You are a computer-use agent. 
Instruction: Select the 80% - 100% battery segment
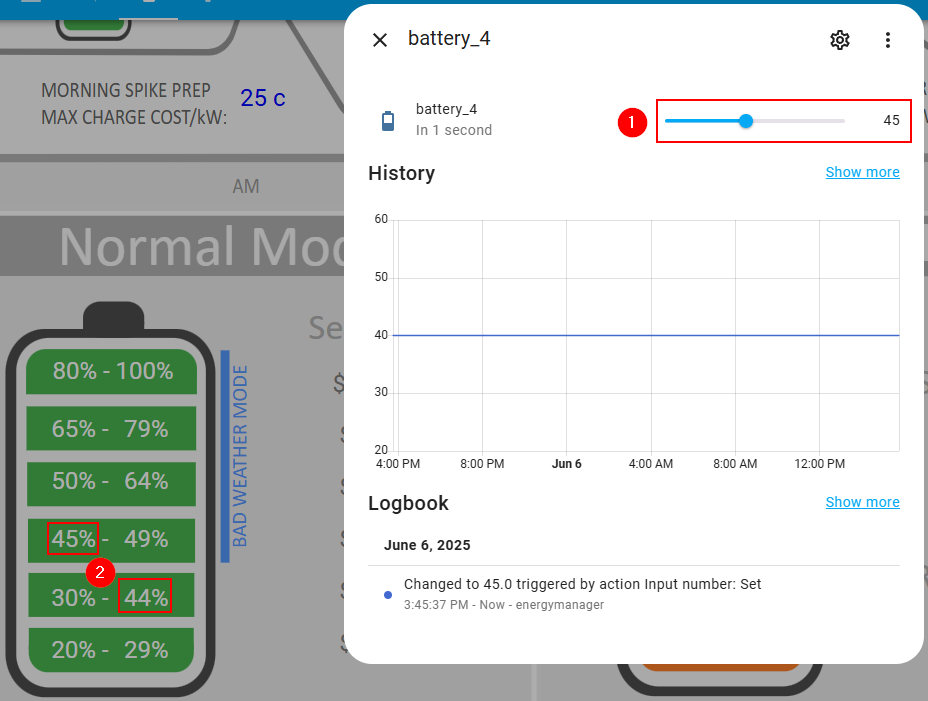click(111, 371)
